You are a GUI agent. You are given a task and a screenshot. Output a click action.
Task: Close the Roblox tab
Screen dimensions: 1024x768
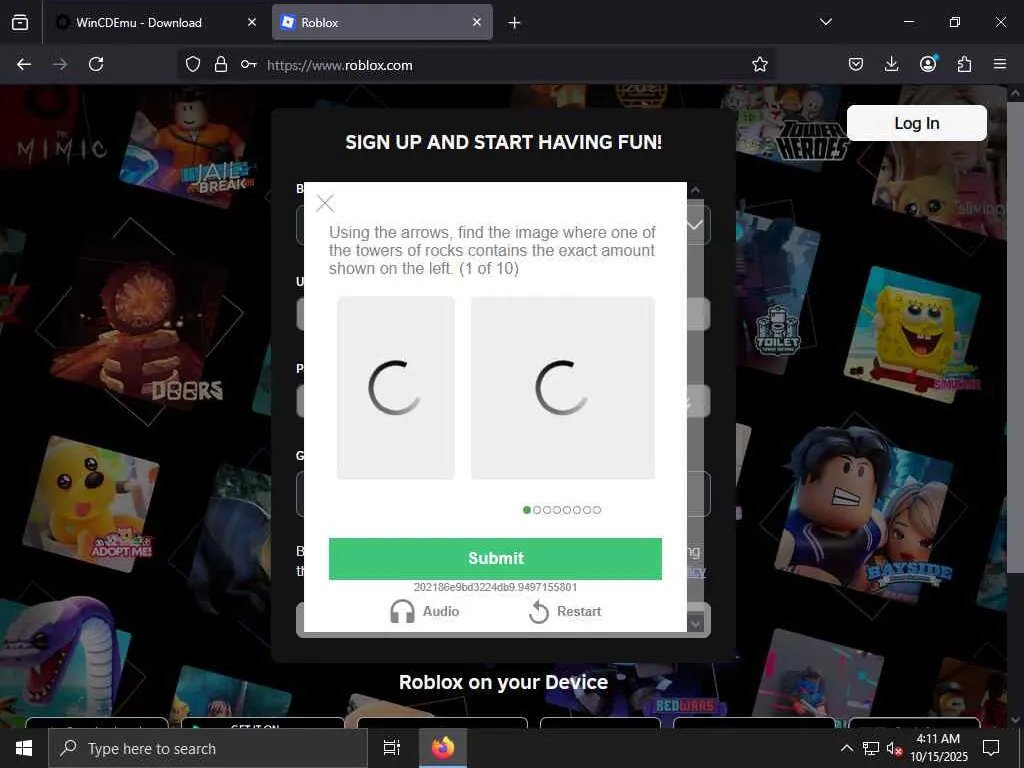click(x=477, y=22)
